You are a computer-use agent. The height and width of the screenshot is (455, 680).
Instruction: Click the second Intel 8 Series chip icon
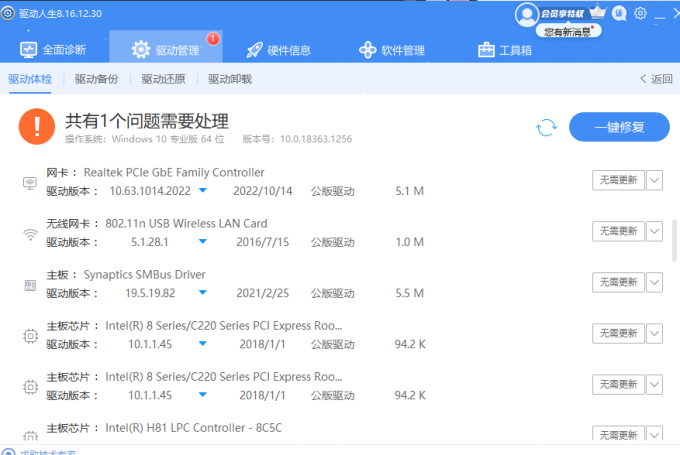[x=30, y=387]
